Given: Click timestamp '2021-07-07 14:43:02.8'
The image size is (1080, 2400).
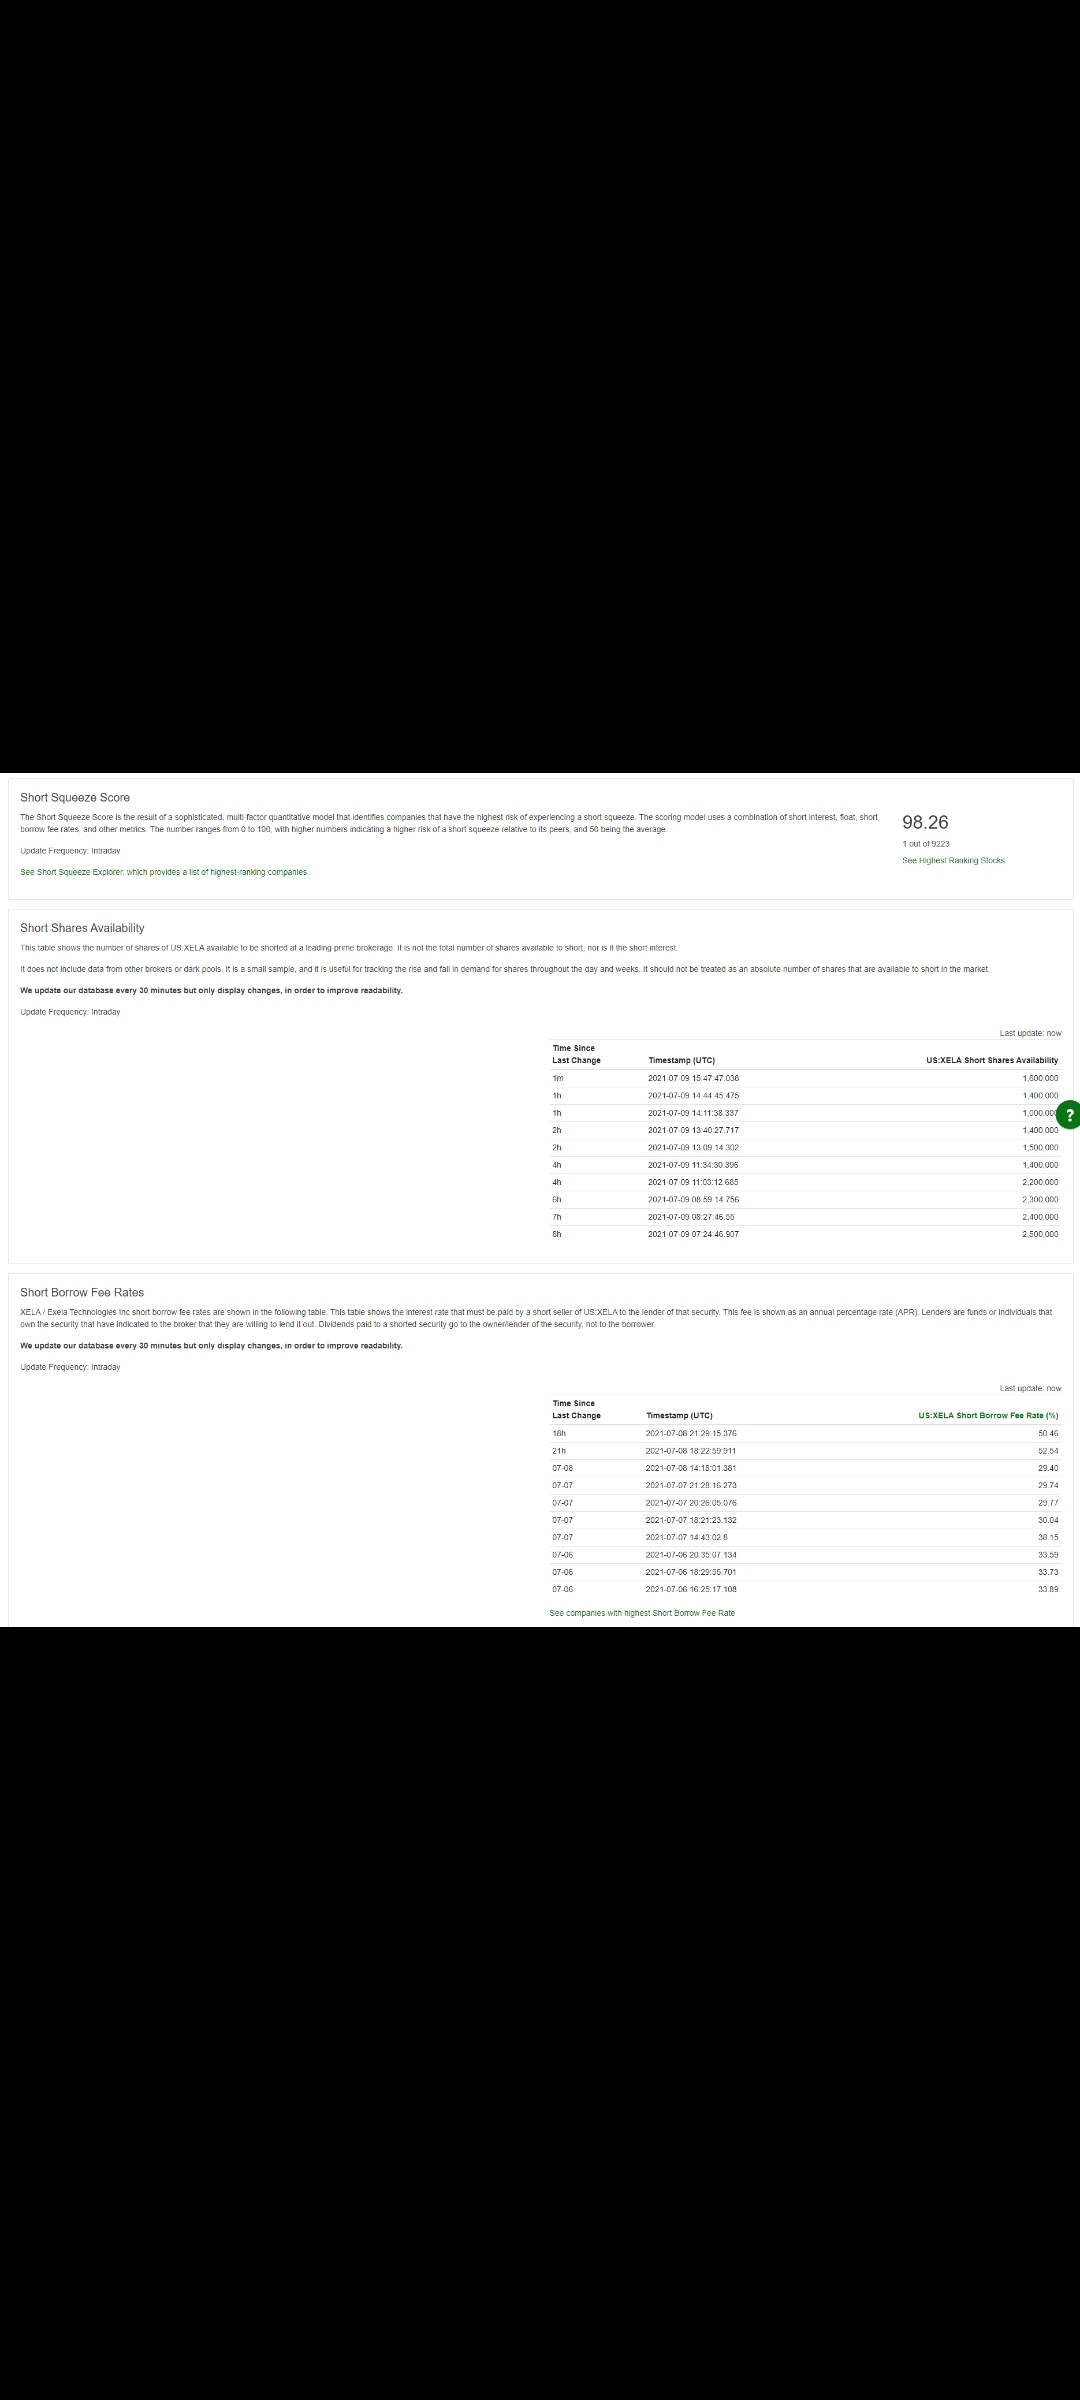Looking at the screenshot, I should pyautogui.click(x=687, y=1537).
